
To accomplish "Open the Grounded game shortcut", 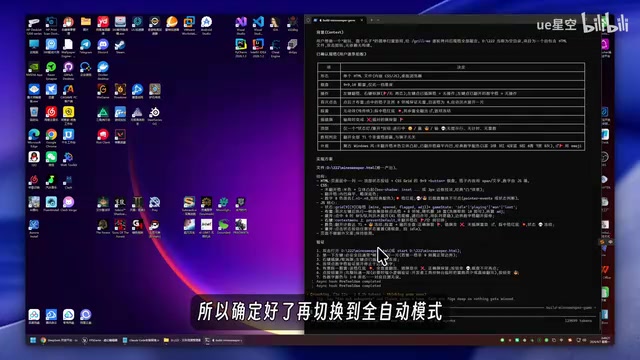I will pos(223,226).
